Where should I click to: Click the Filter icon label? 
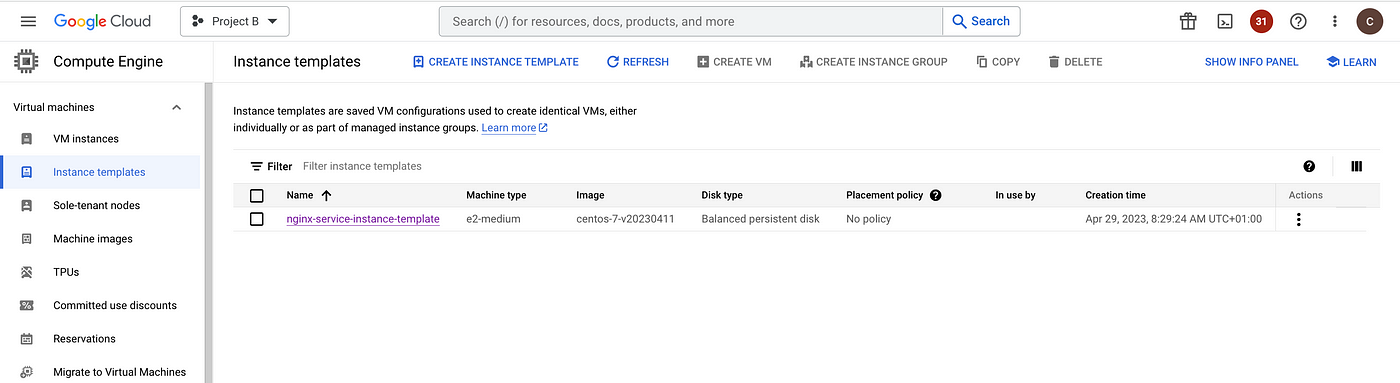pos(271,166)
